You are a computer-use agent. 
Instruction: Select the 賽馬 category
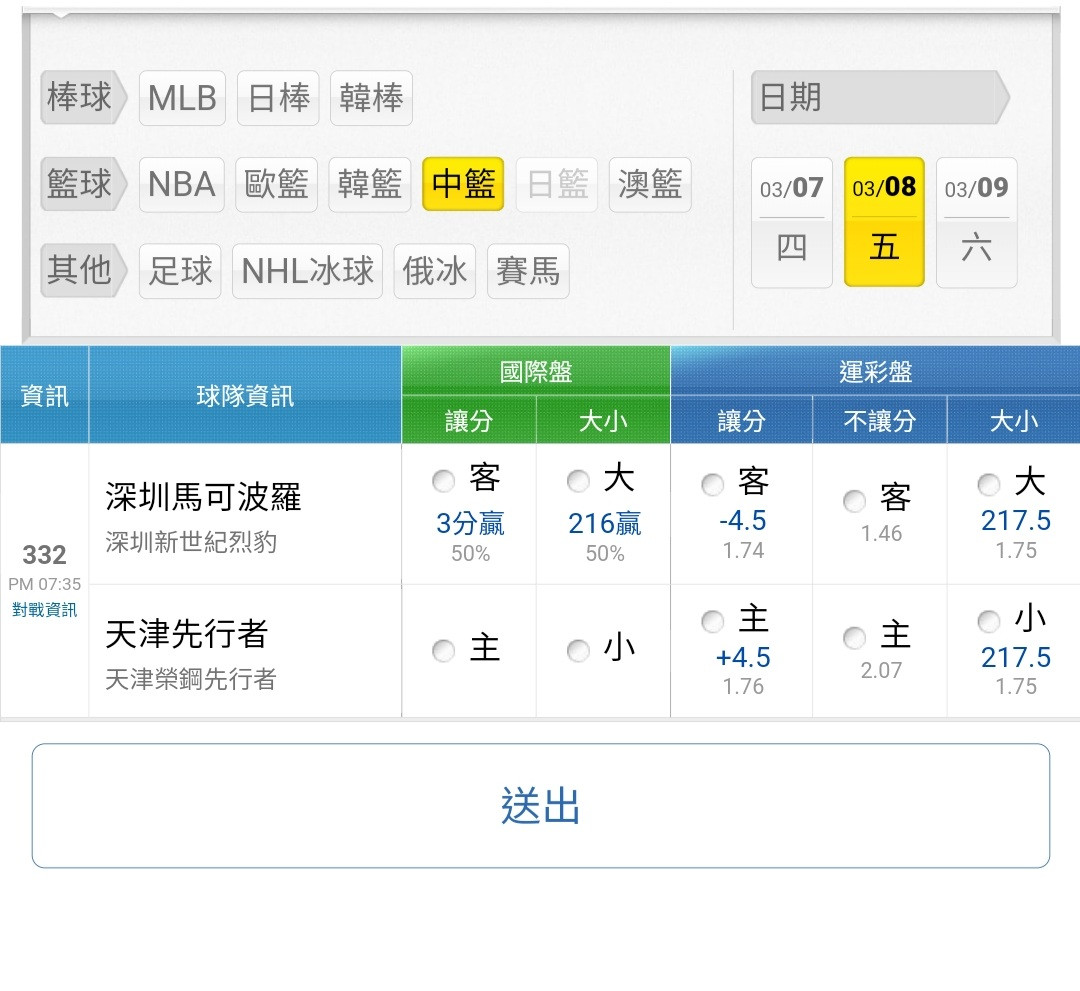click(x=528, y=271)
